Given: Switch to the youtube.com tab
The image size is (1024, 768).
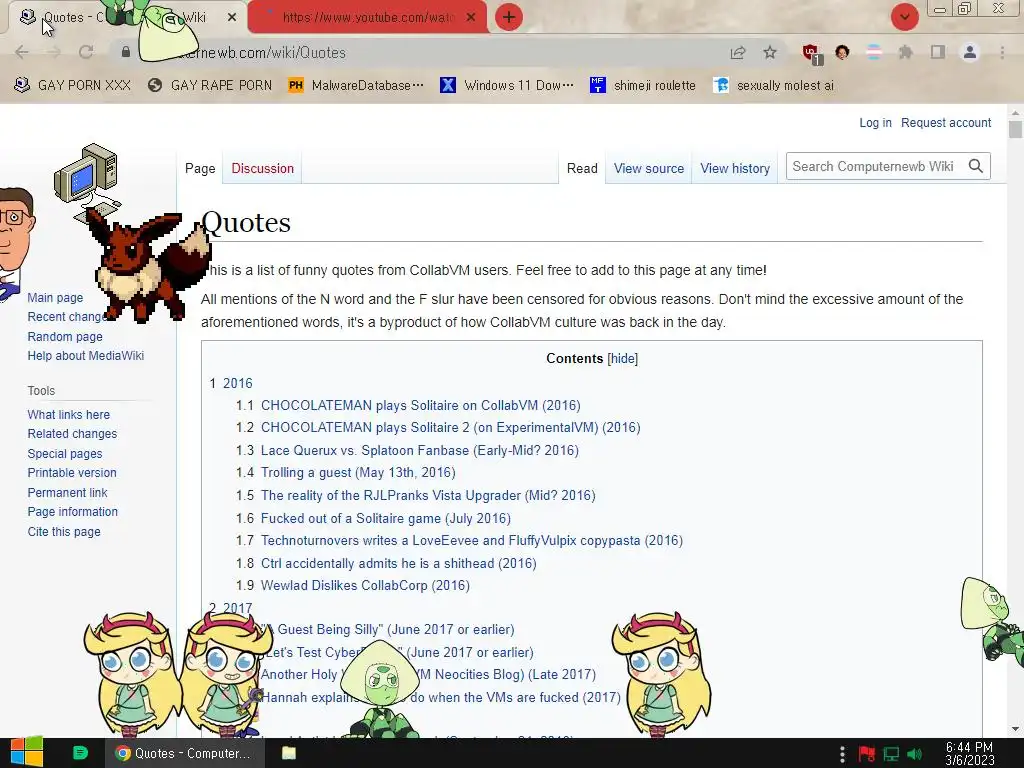Looking at the screenshot, I should [367, 17].
